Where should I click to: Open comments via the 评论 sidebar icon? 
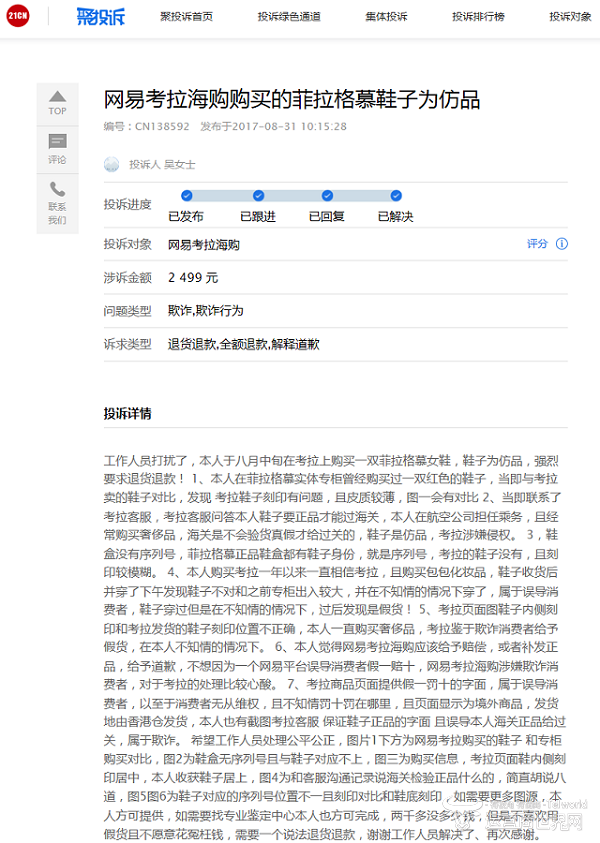(x=57, y=148)
